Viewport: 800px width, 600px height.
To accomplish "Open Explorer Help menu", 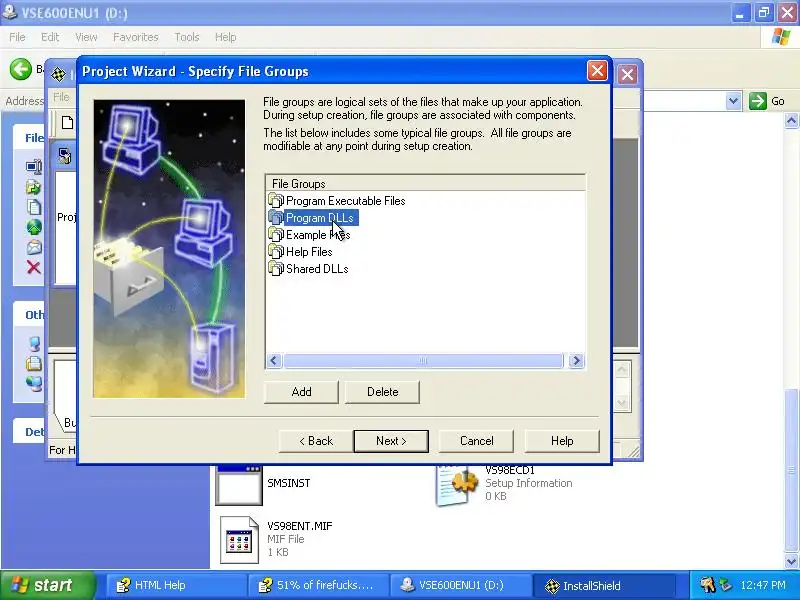I will 225,37.
